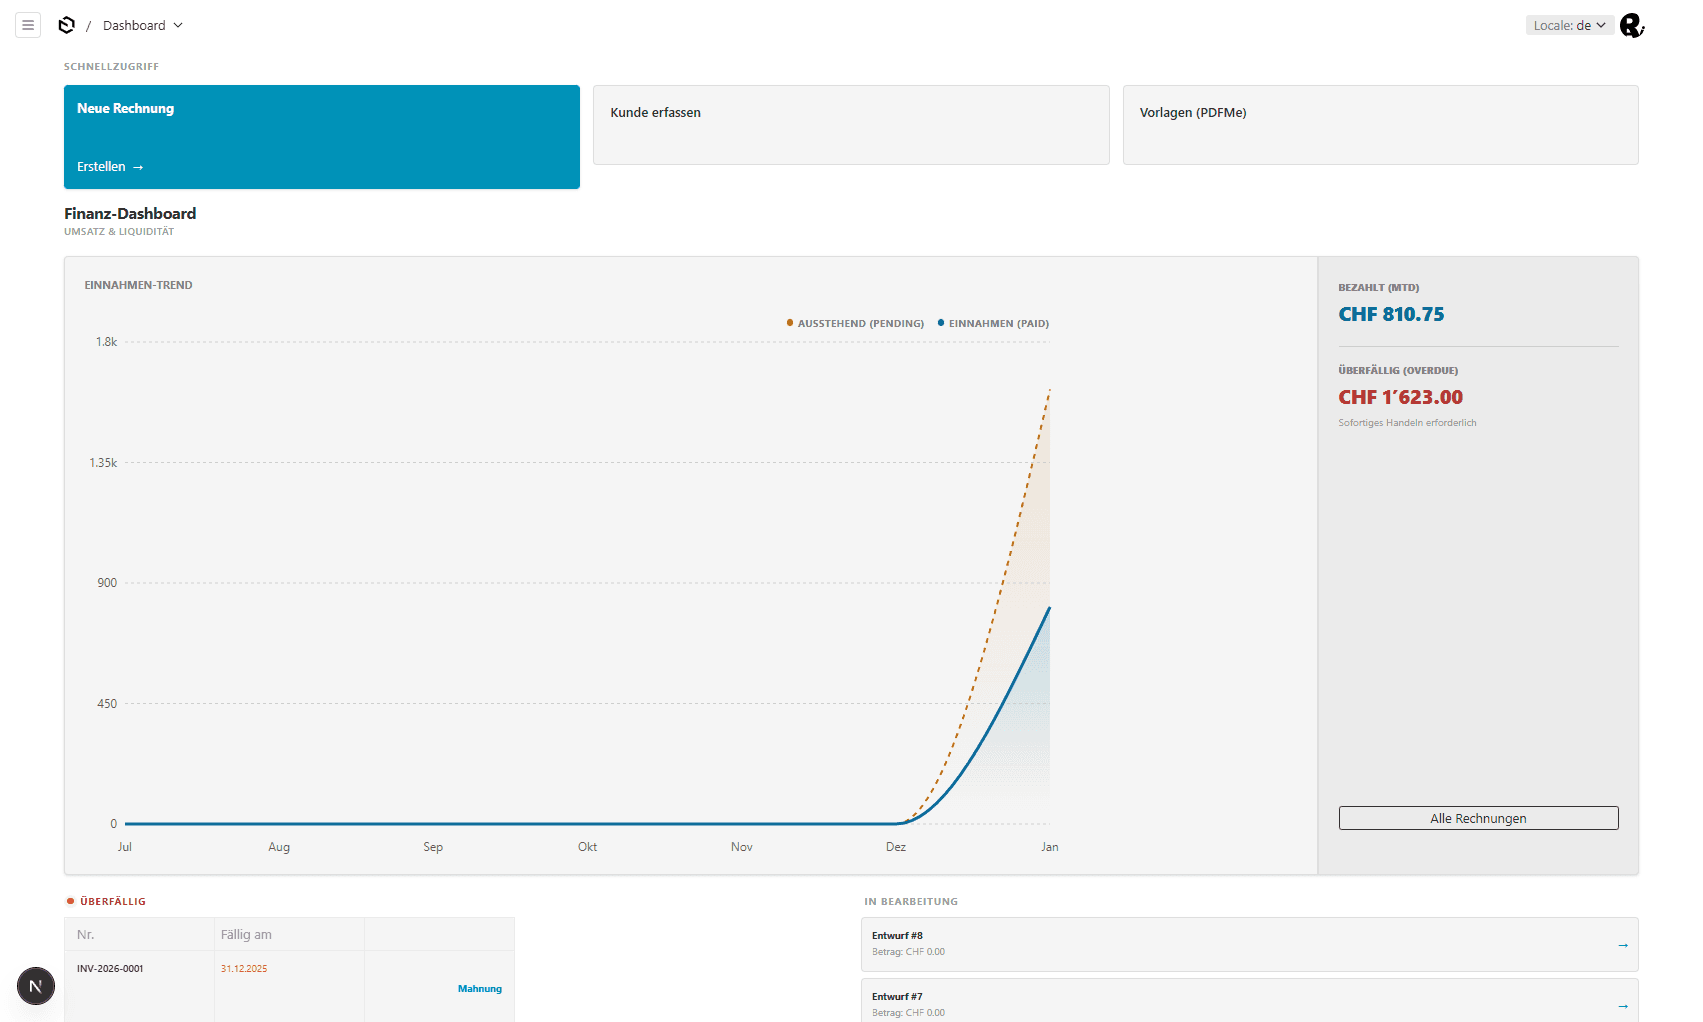This screenshot has height=1022, width=1703.
Task: Expand the Dashboard breadcrumb chevron
Action: pos(178,25)
